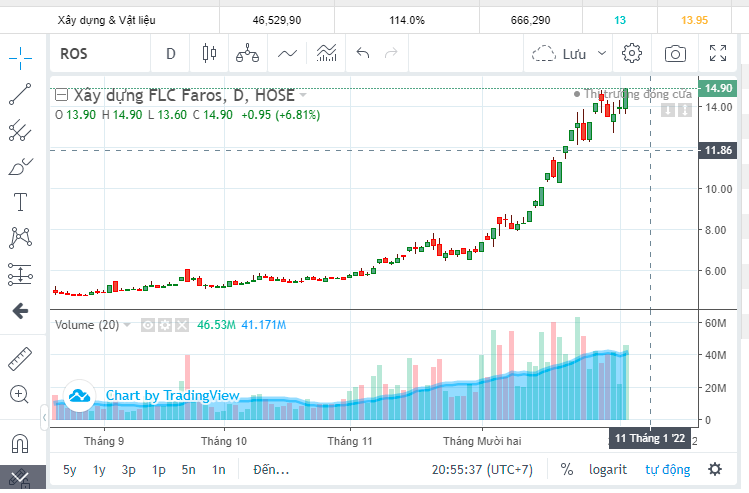Open the Volume (20) indicator dropdown arrow
Image resolution: width=749 pixels, height=493 pixels.
[127, 325]
